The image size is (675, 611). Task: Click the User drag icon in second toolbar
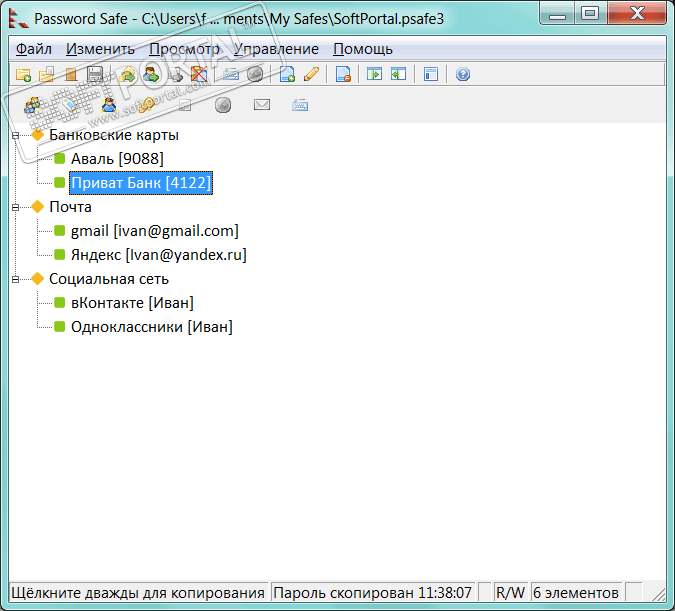pos(108,105)
